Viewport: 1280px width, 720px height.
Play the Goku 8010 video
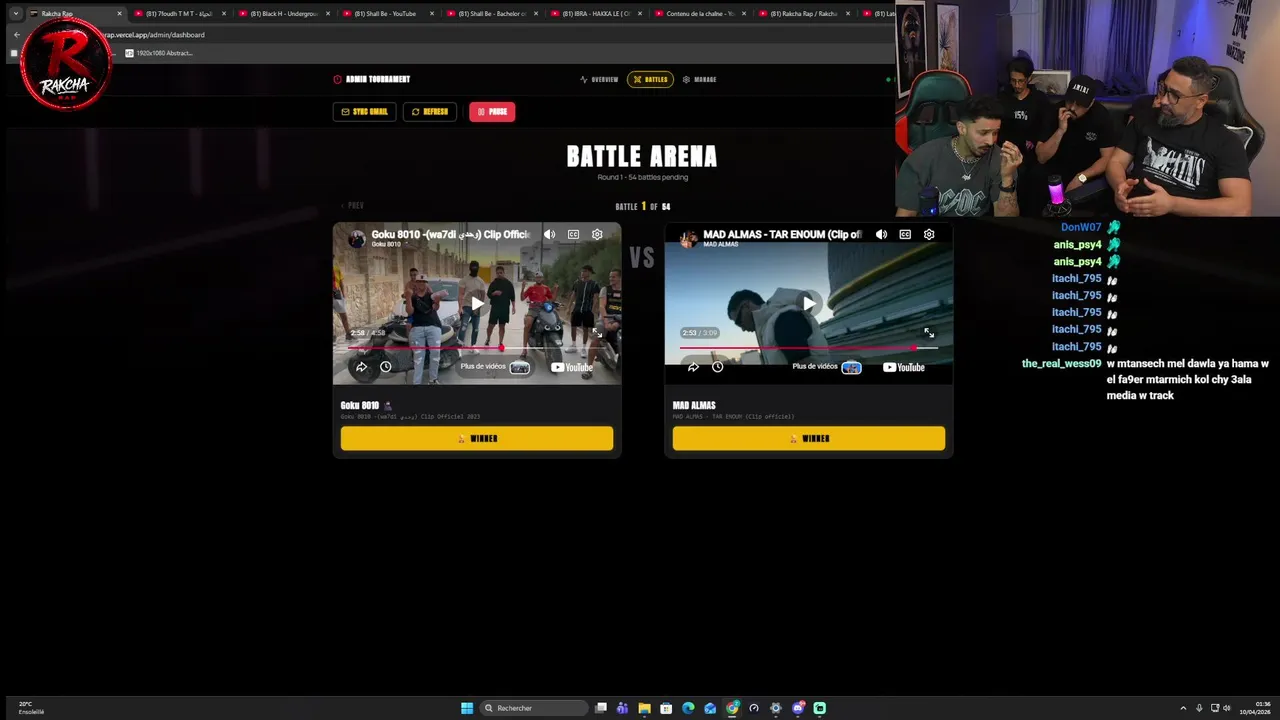coord(477,303)
